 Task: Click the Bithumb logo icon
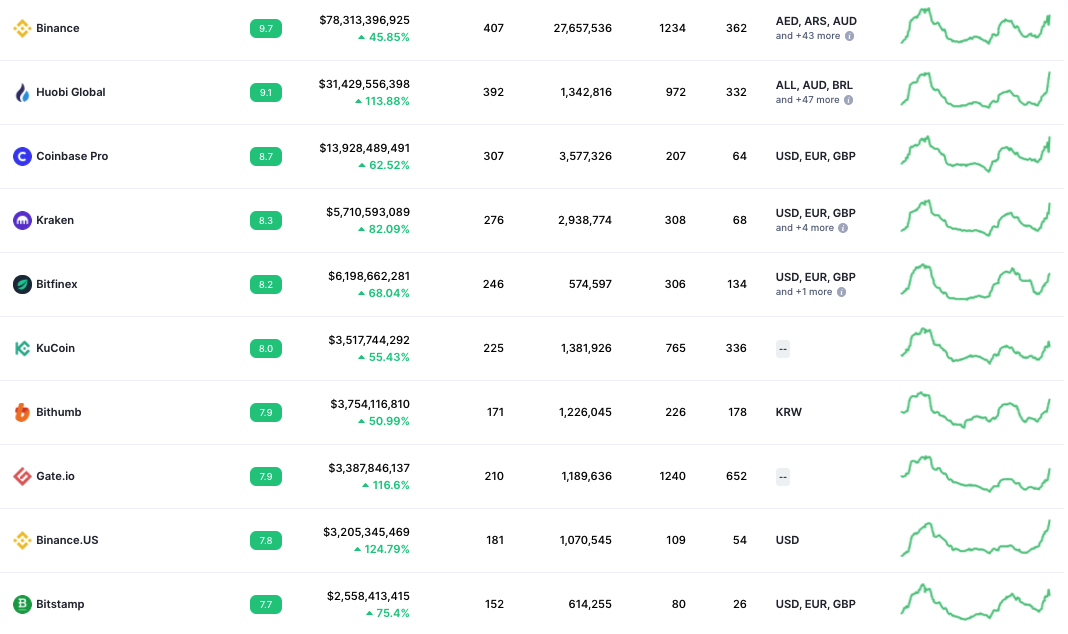(22, 412)
